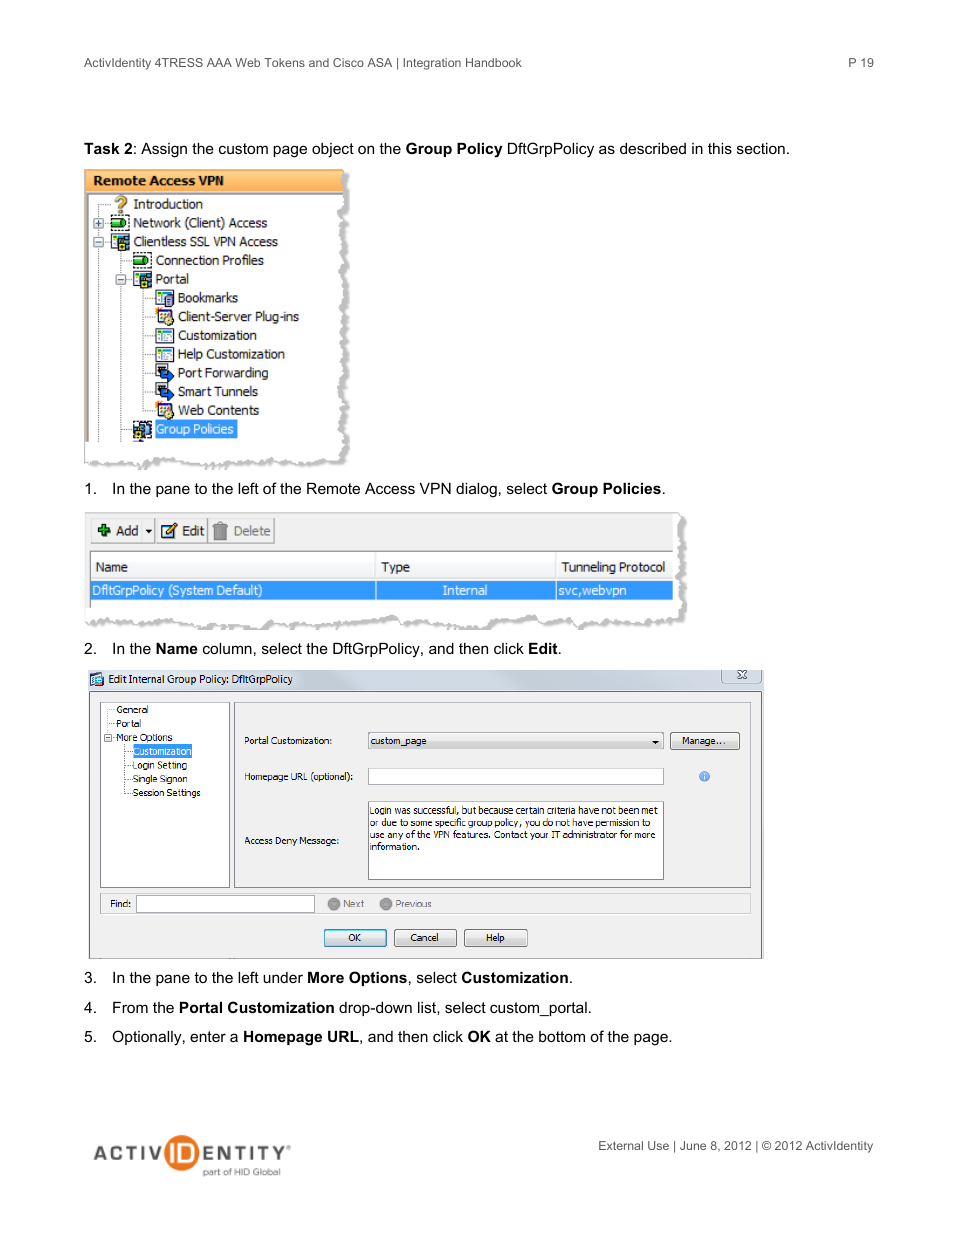Expand the Network (Client) Access node
Image resolution: width=954 pixels, height=1235 pixels.
pyautogui.click(x=99, y=223)
